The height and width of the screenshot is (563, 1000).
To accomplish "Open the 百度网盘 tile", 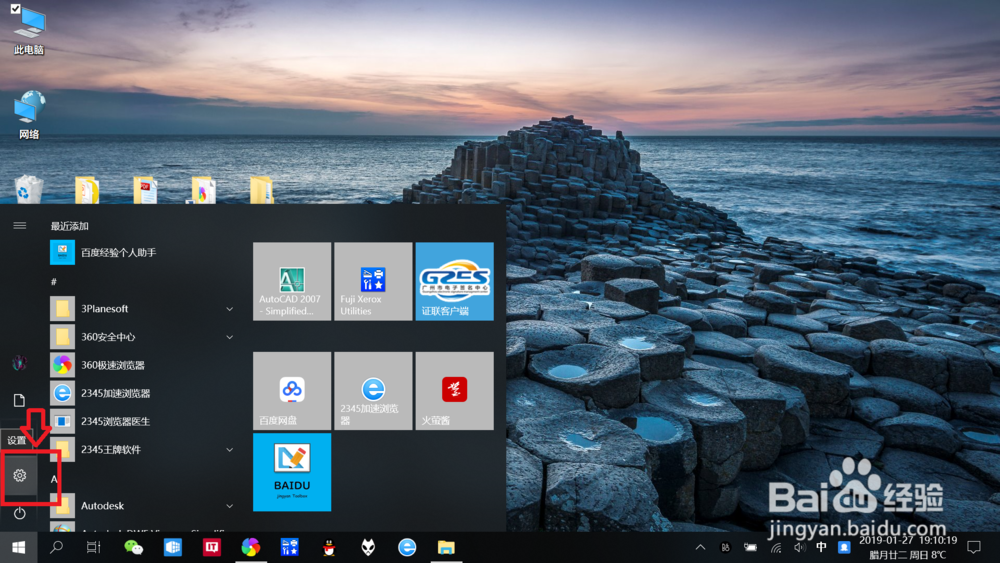I will pyautogui.click(x=292, y=390).
